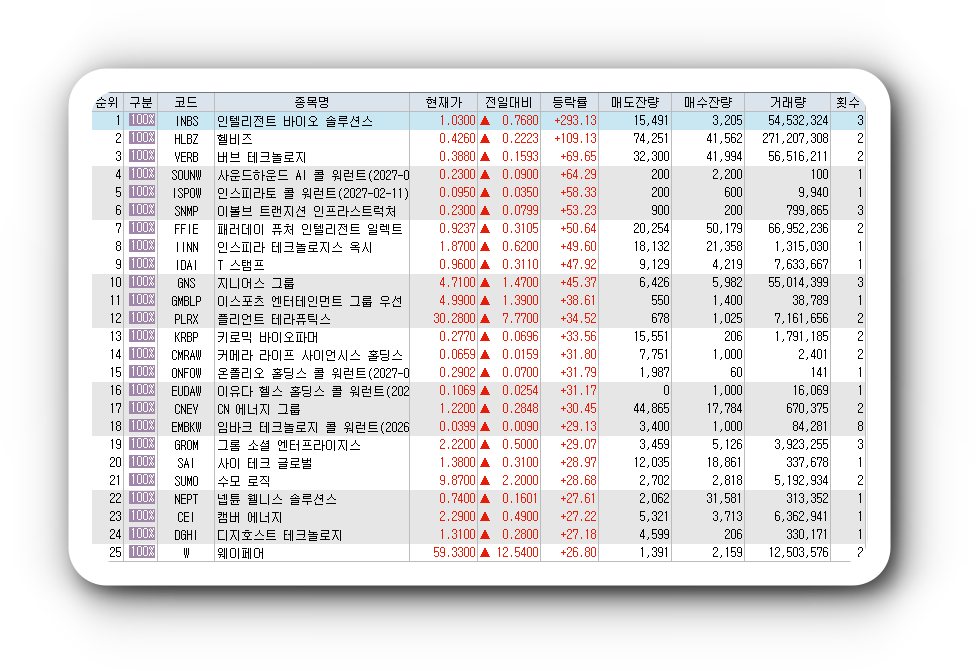Select ticker code DGHI

click(186, 535)
